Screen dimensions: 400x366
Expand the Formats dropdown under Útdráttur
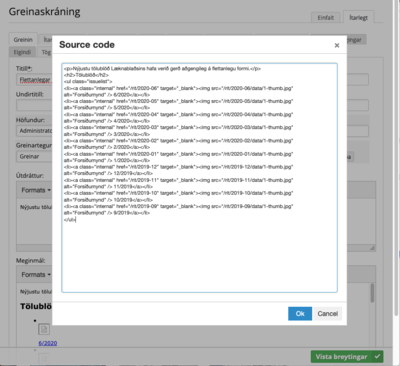[x=36, y=190]
